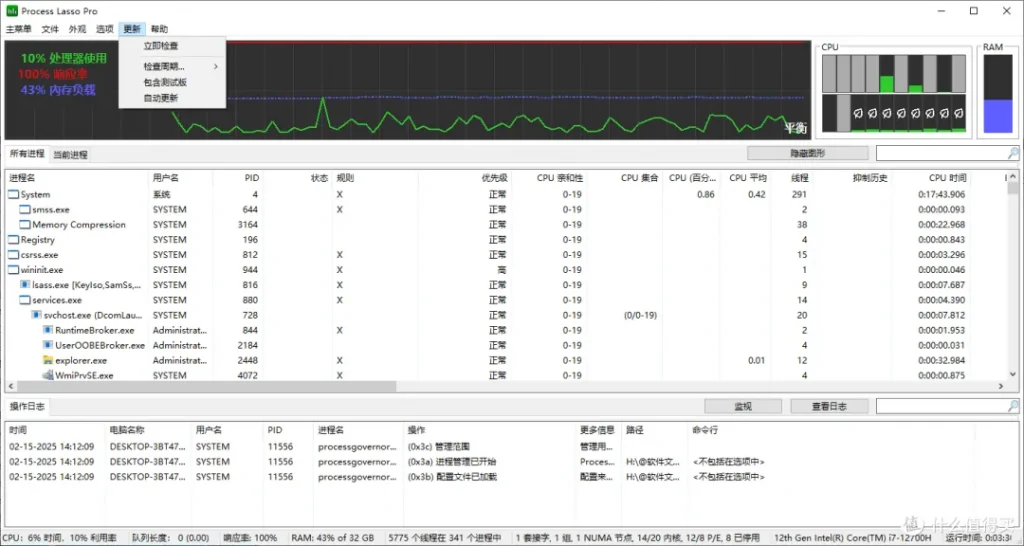The width and height of the screenshot is (1024, 546).
Task: Click the 高 priority cell of wininit.exe
Action: tap(502, 270)
